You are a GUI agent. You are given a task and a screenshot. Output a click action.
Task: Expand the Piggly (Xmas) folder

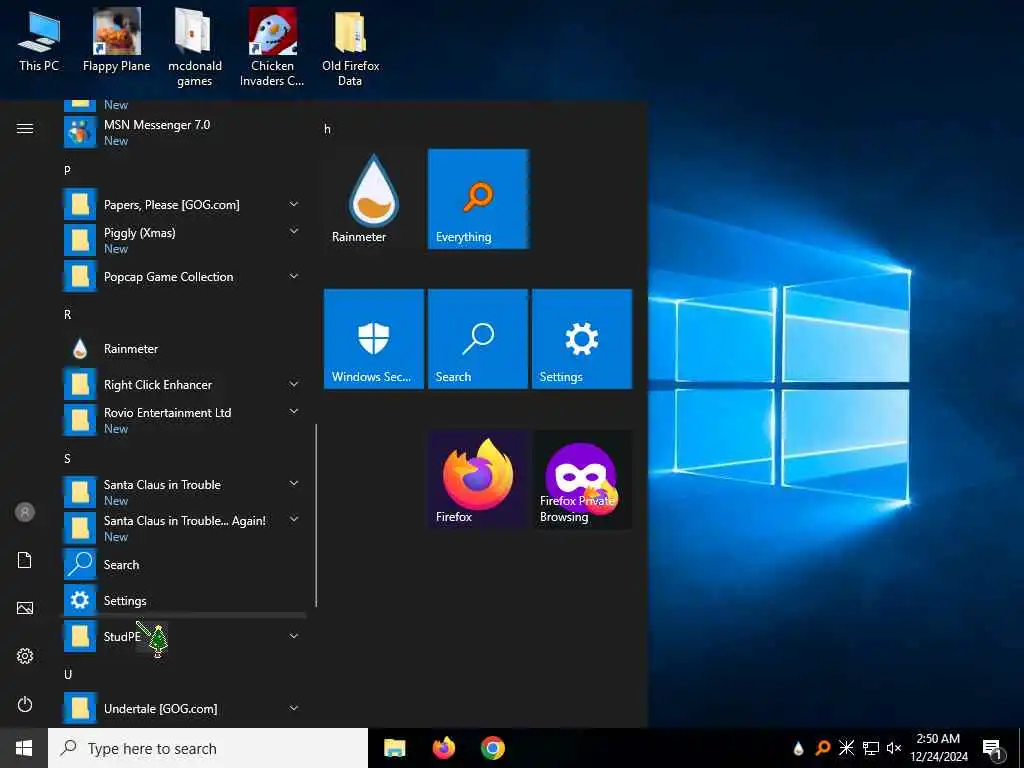click(x=184, y=240)
